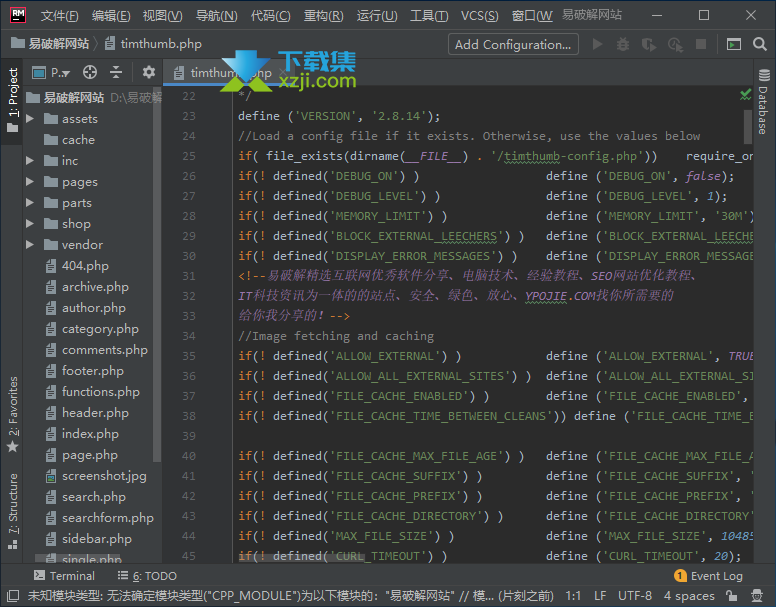Image resolution: width=776 pixels, height=607 pixels.
Task: Click status bar module type warning message
Action: click(290, 596)
